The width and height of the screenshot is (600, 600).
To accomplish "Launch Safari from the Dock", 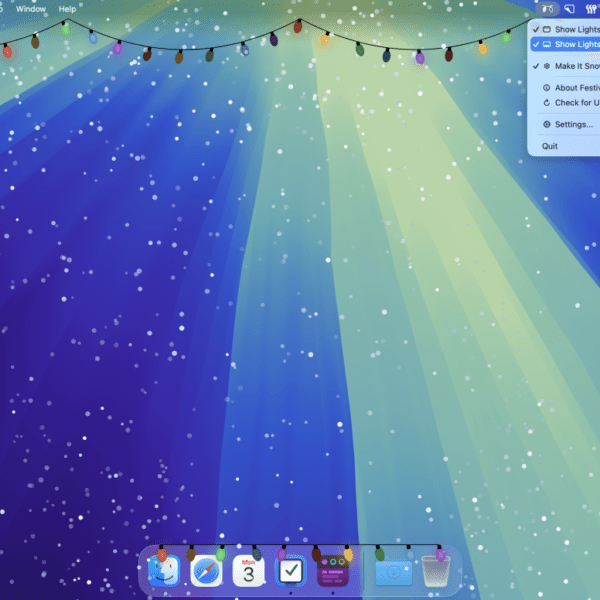I will (206, 571).
